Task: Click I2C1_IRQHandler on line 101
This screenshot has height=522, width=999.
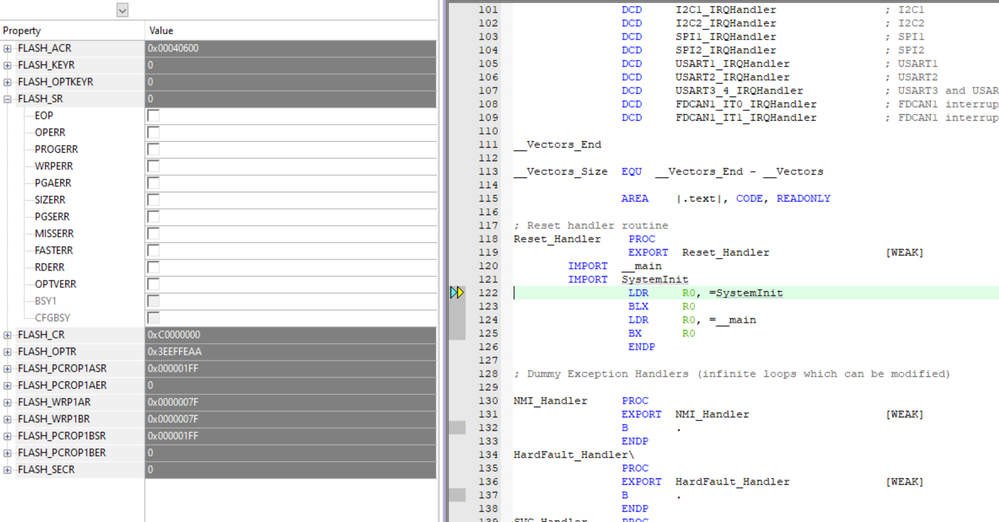Action: (726, 10)
